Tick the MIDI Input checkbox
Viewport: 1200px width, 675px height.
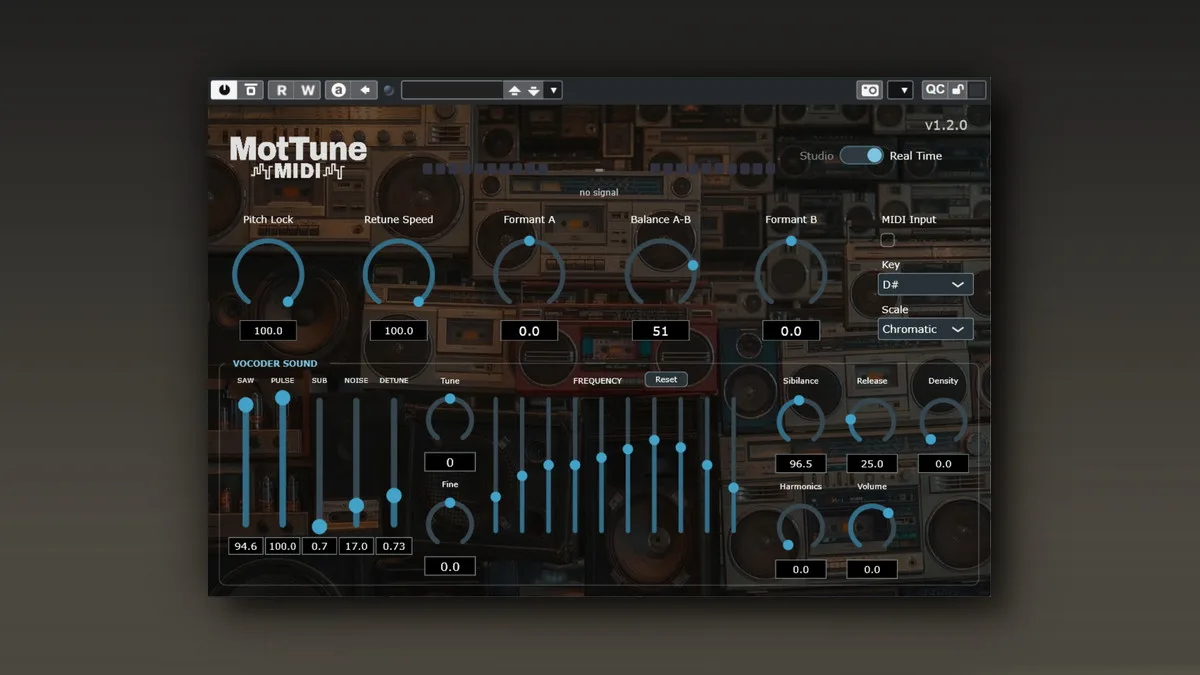887,240
